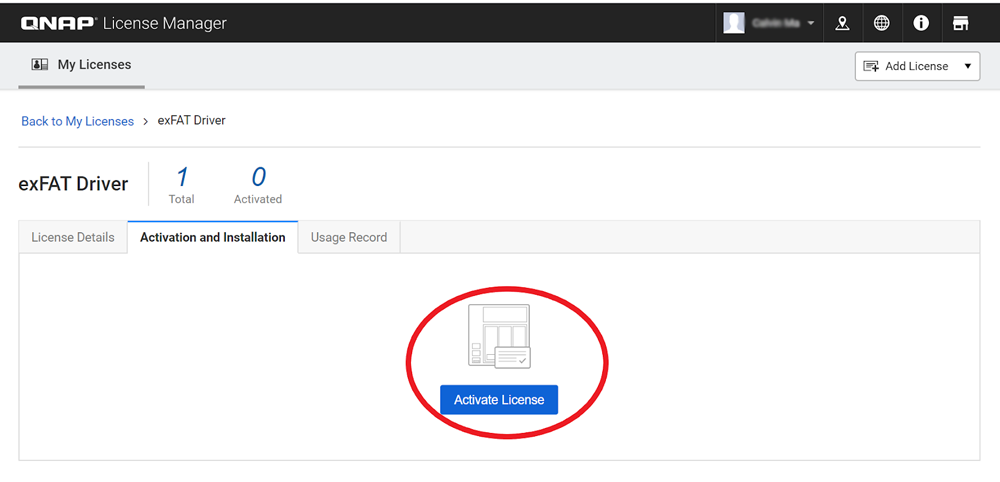This screenshot has height=482, width=1000.
Task: Expand the Add License dropdown arrow
Action: [x=967, y=66]
